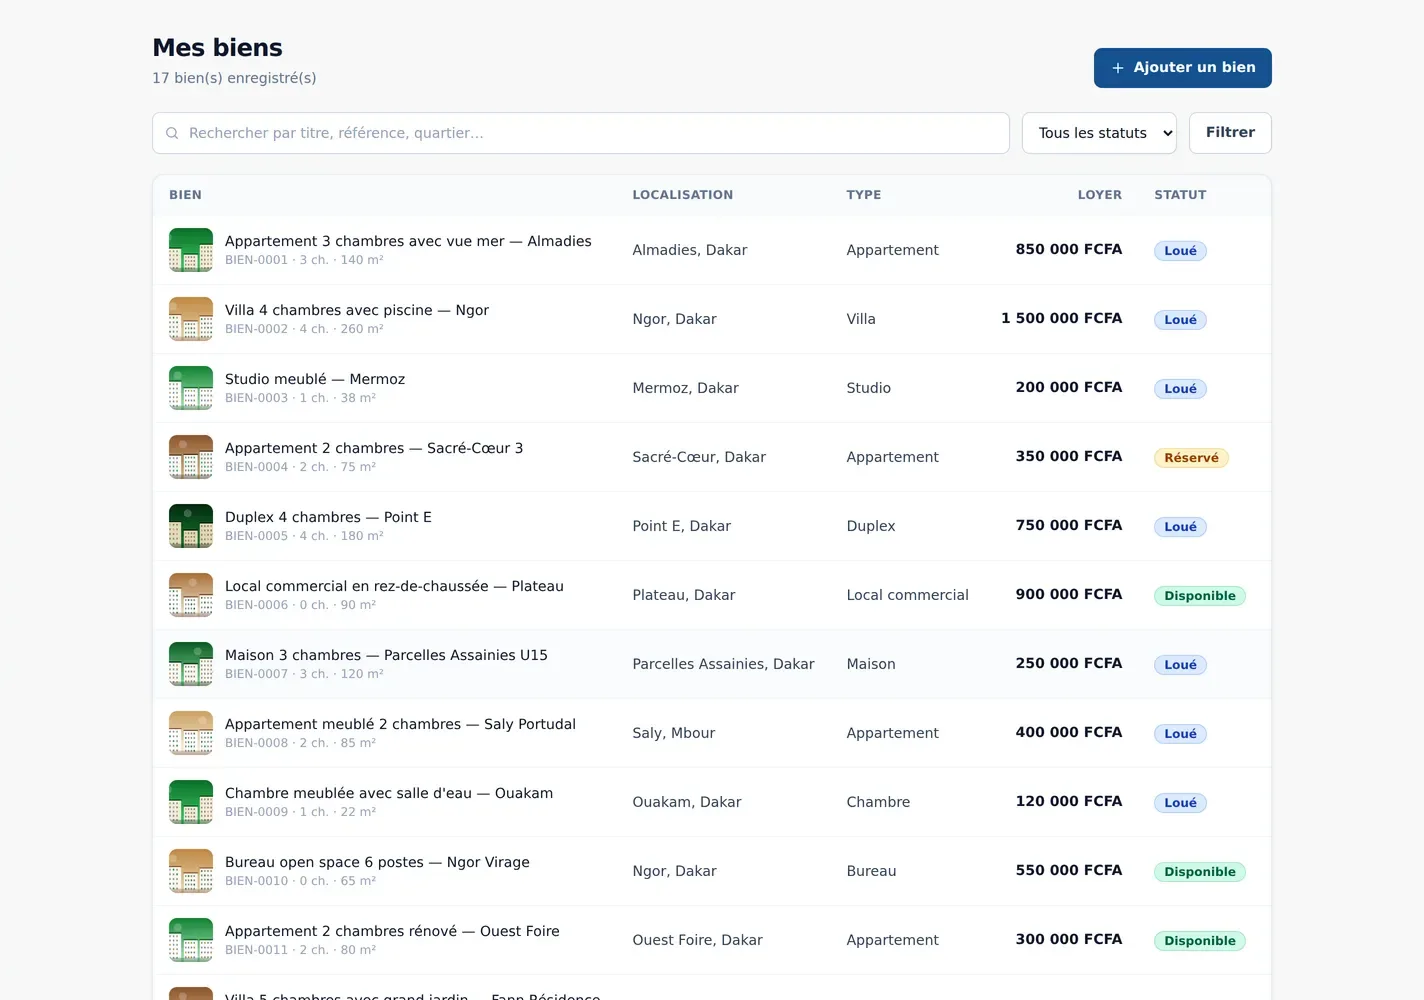1424x1000 pixels.
Task: Click the LOYER column header
Action: (1100, 195)
